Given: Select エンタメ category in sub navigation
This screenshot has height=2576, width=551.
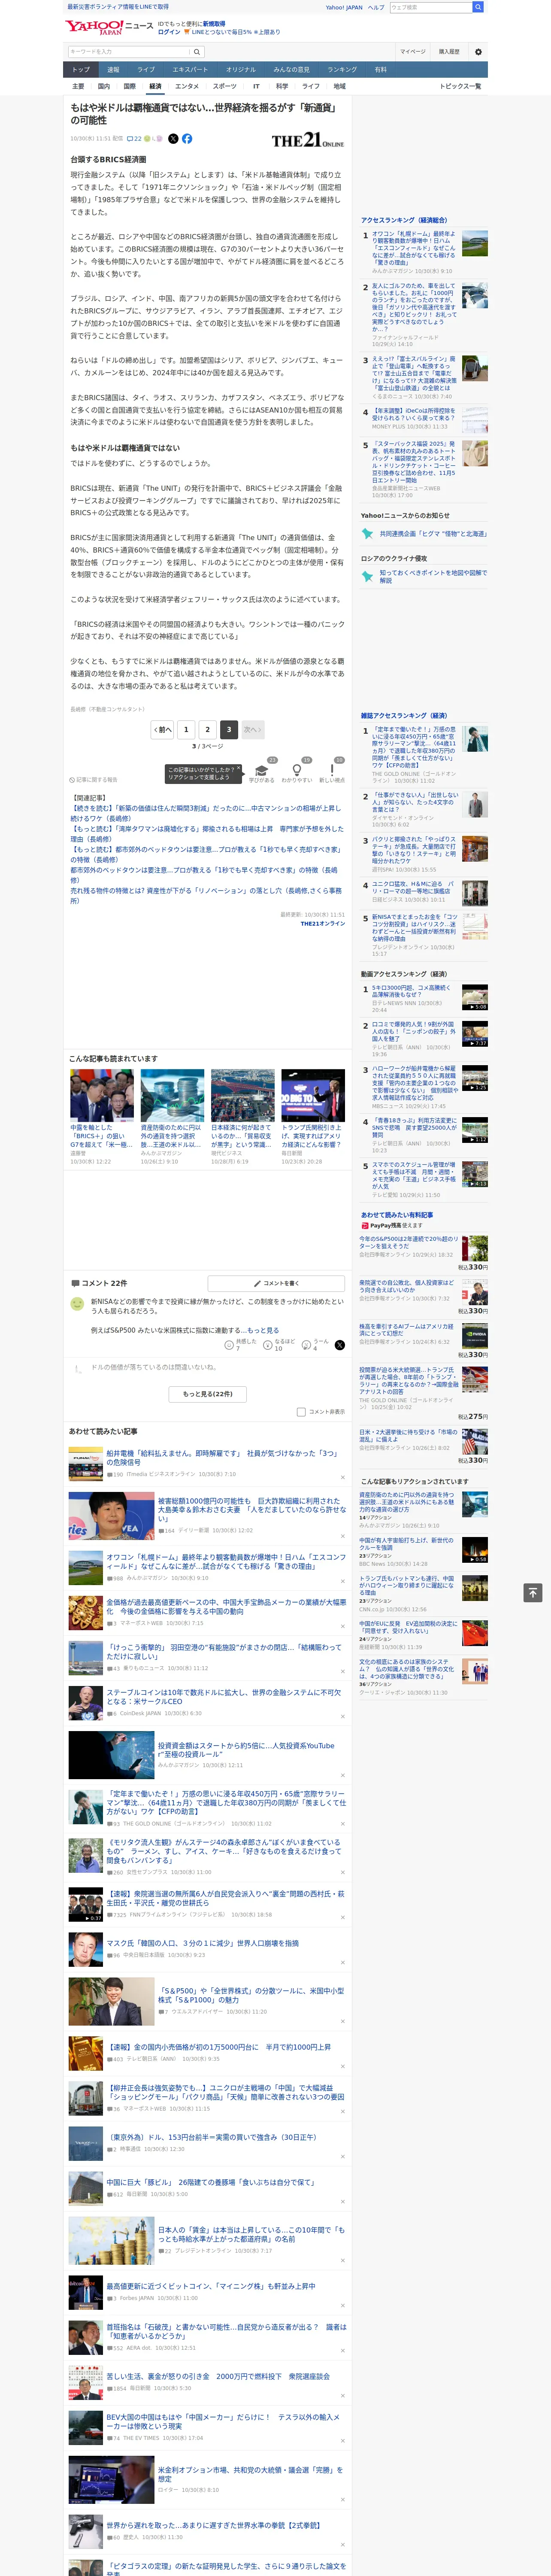Looking at the screenshot, I should [x=187, y=87].
